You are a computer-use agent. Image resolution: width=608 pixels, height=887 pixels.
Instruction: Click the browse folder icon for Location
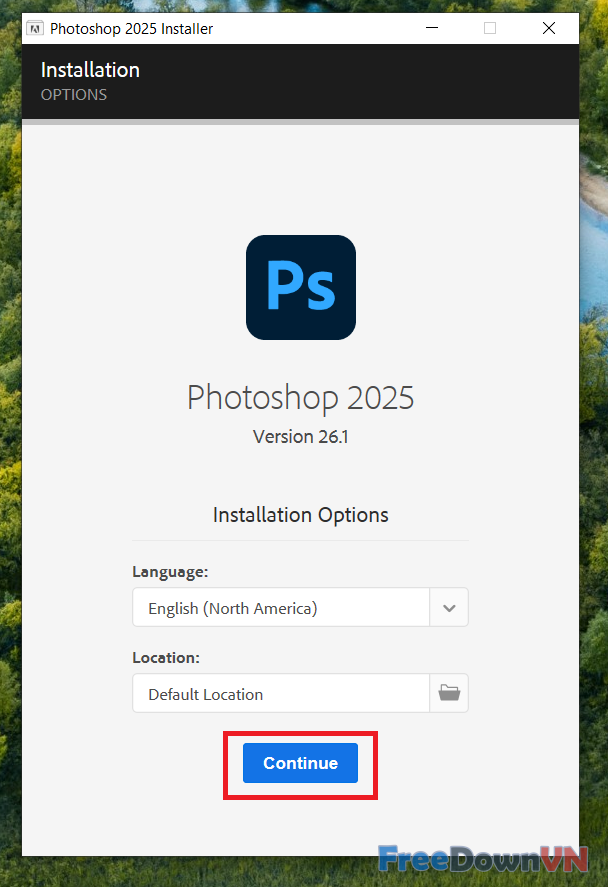coord(449,693)
